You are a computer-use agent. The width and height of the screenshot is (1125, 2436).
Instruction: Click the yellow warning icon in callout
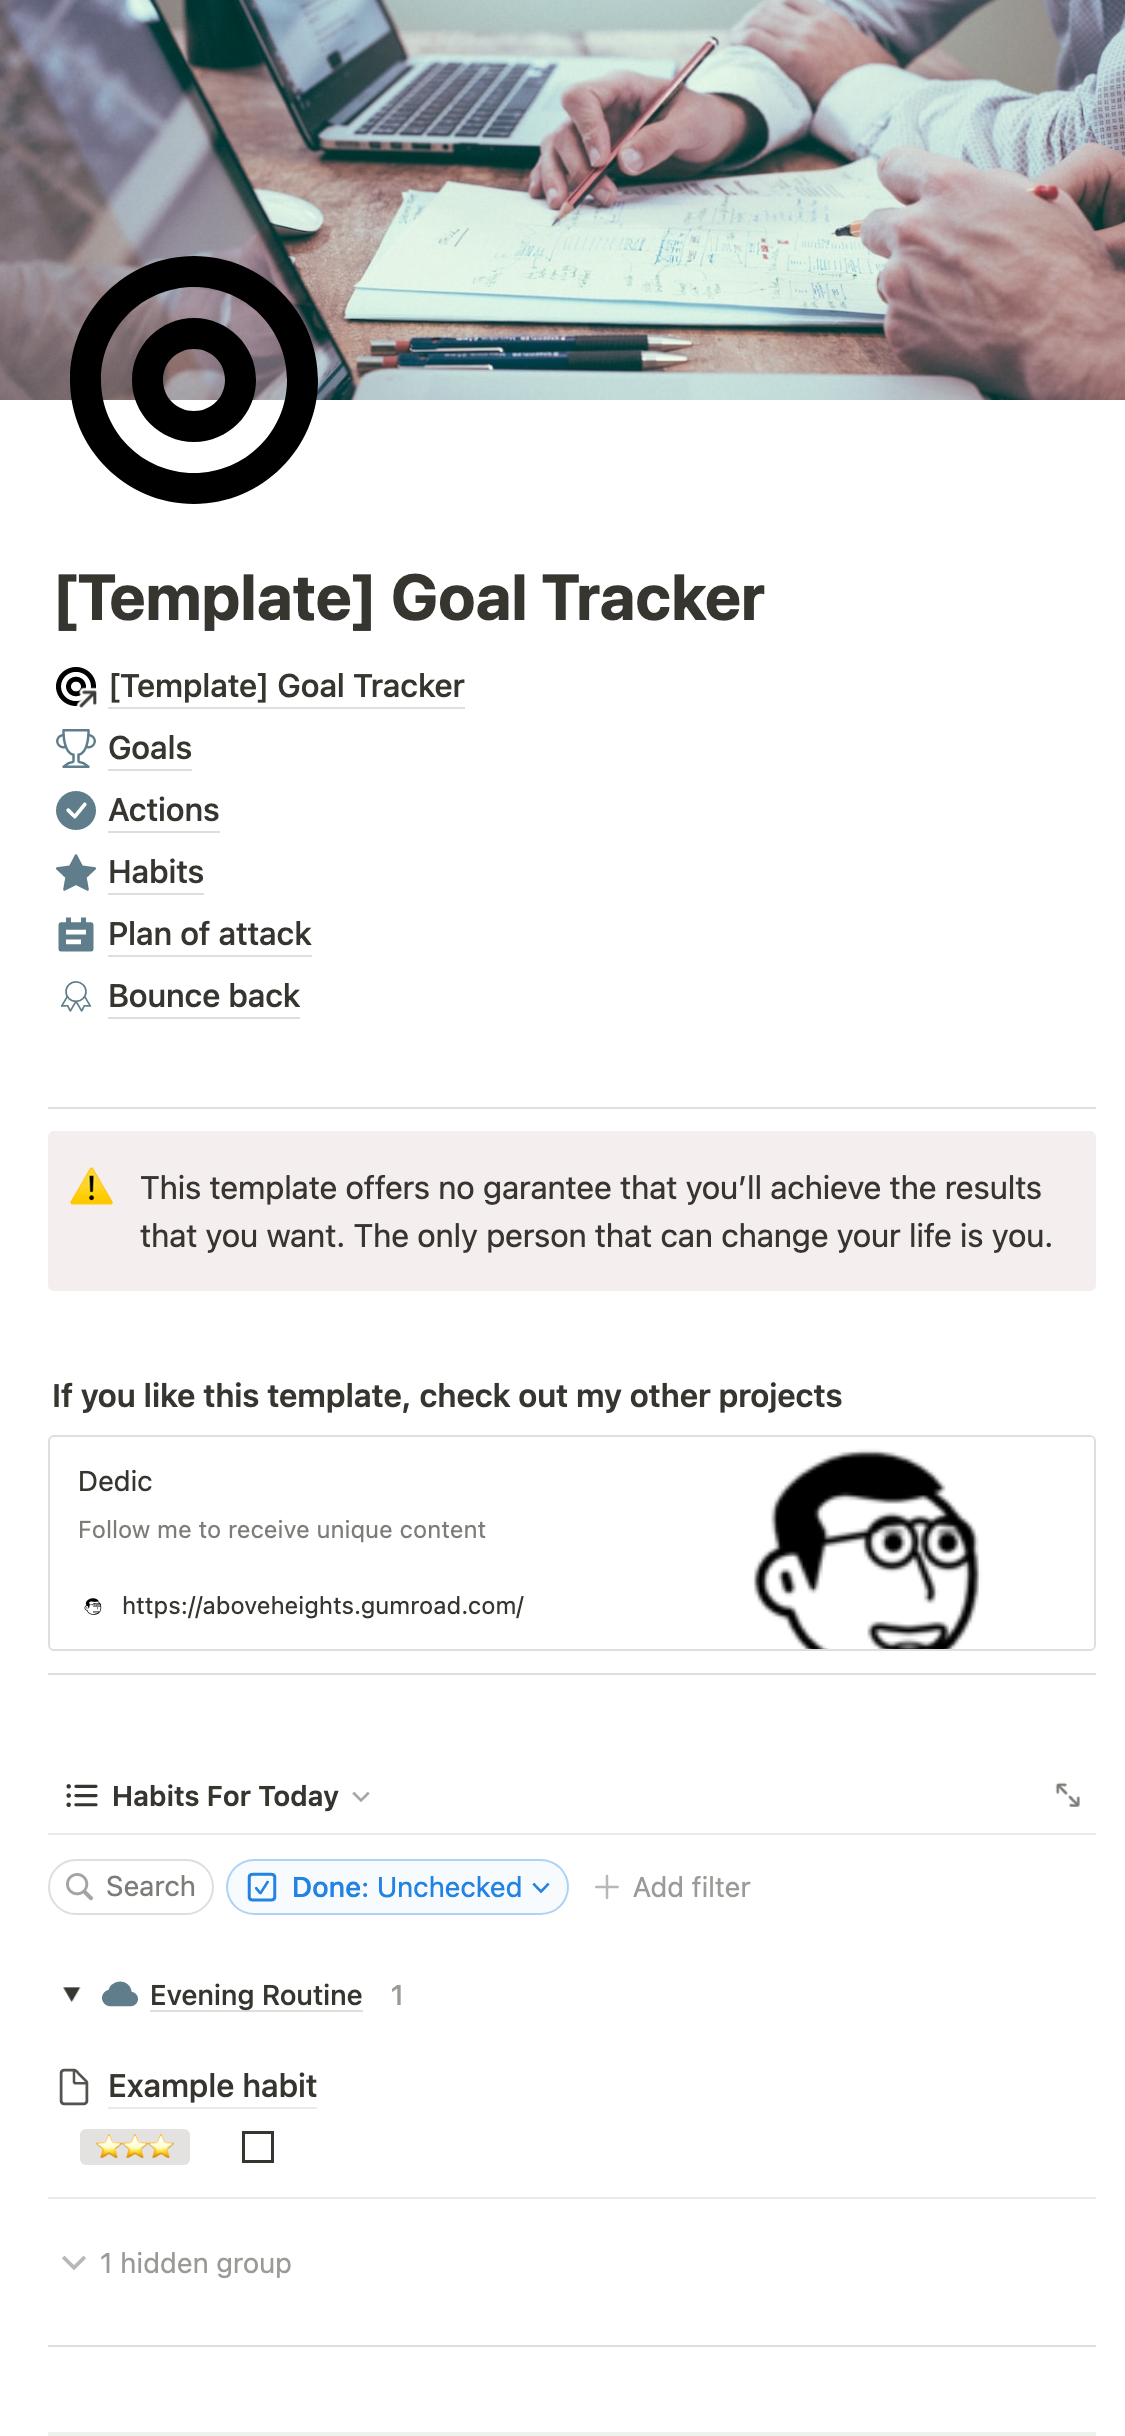pos(92,1187)
